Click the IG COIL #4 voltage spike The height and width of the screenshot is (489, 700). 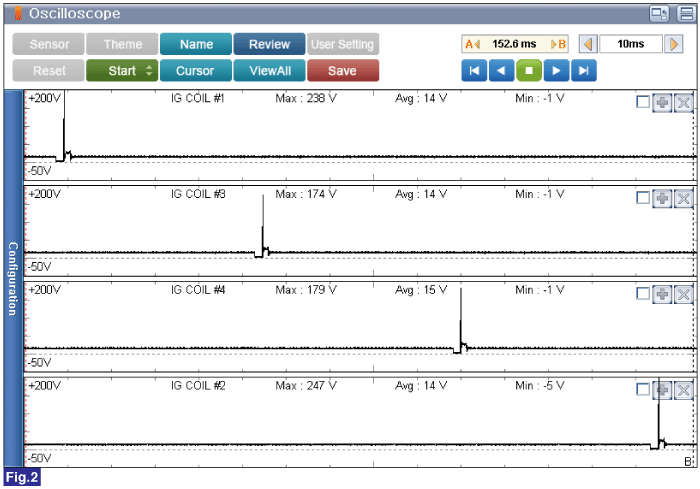click(461, 319)
